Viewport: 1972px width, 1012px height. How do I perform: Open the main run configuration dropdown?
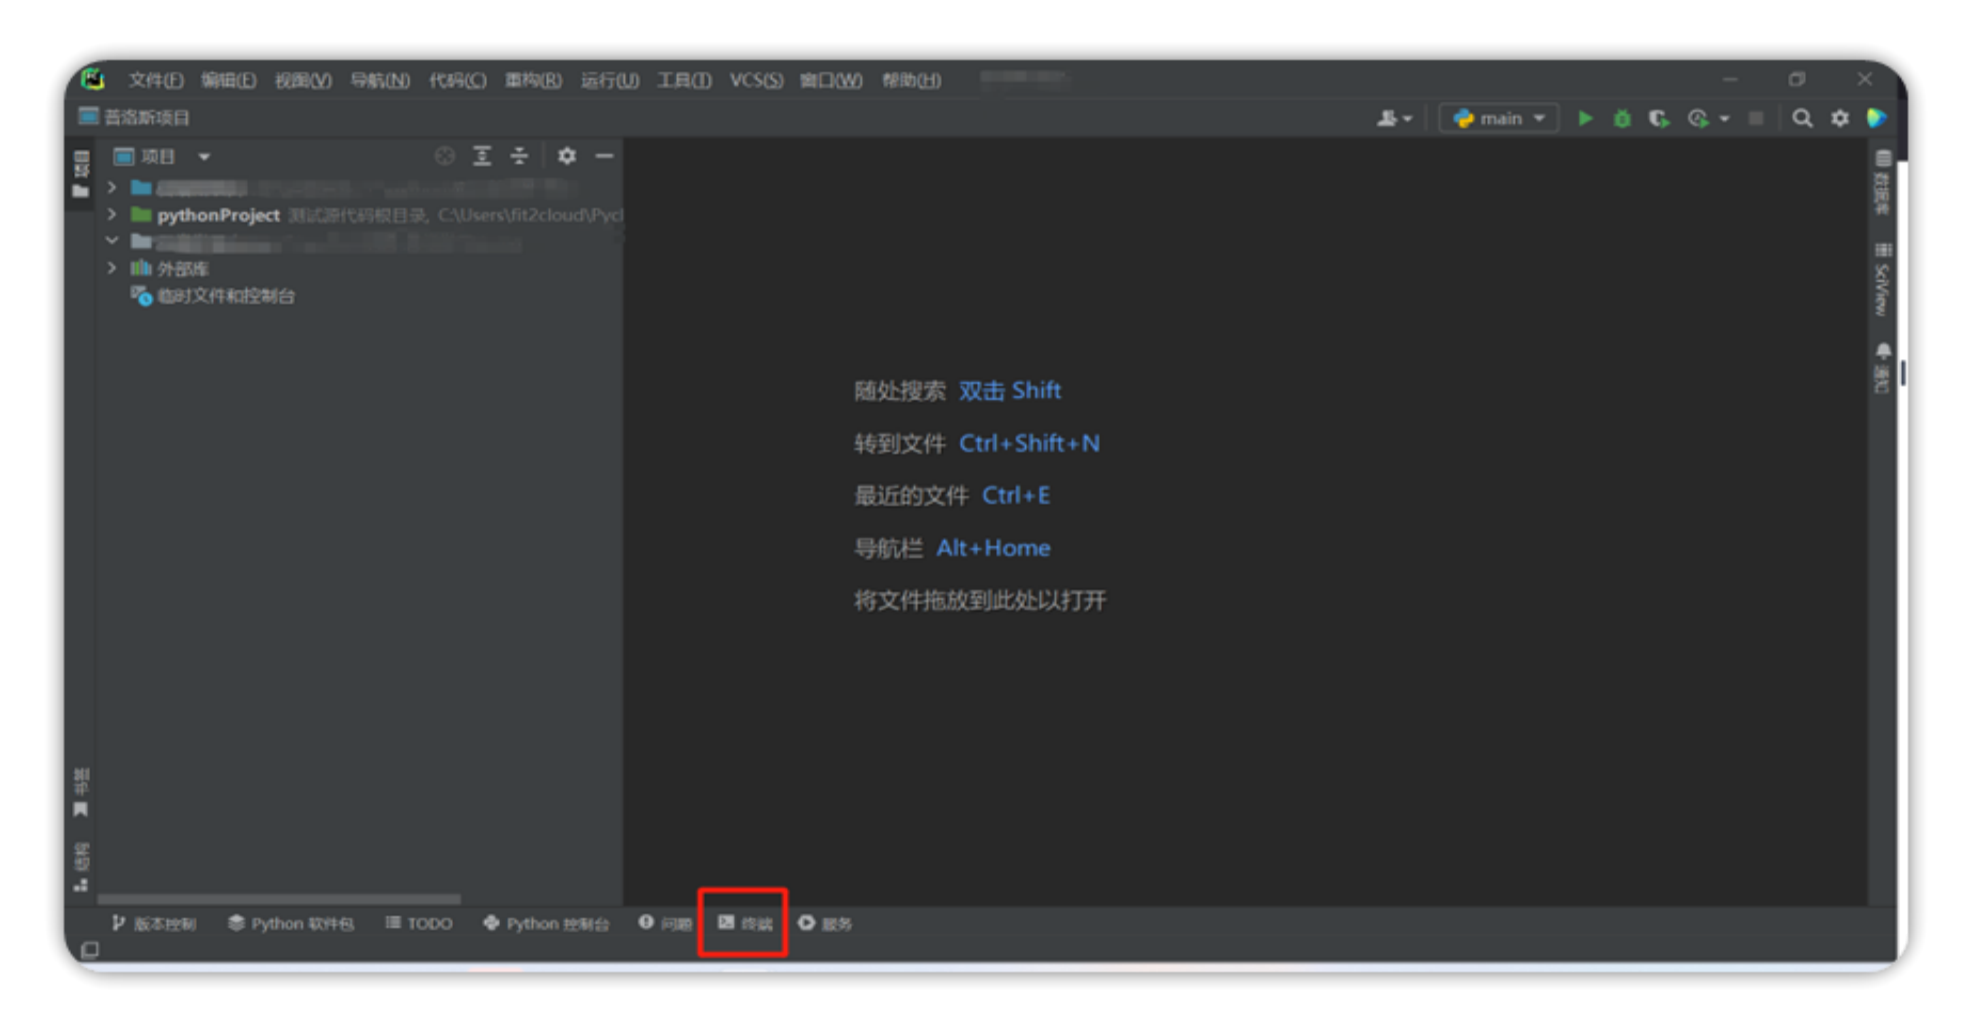click(1498, 118)
